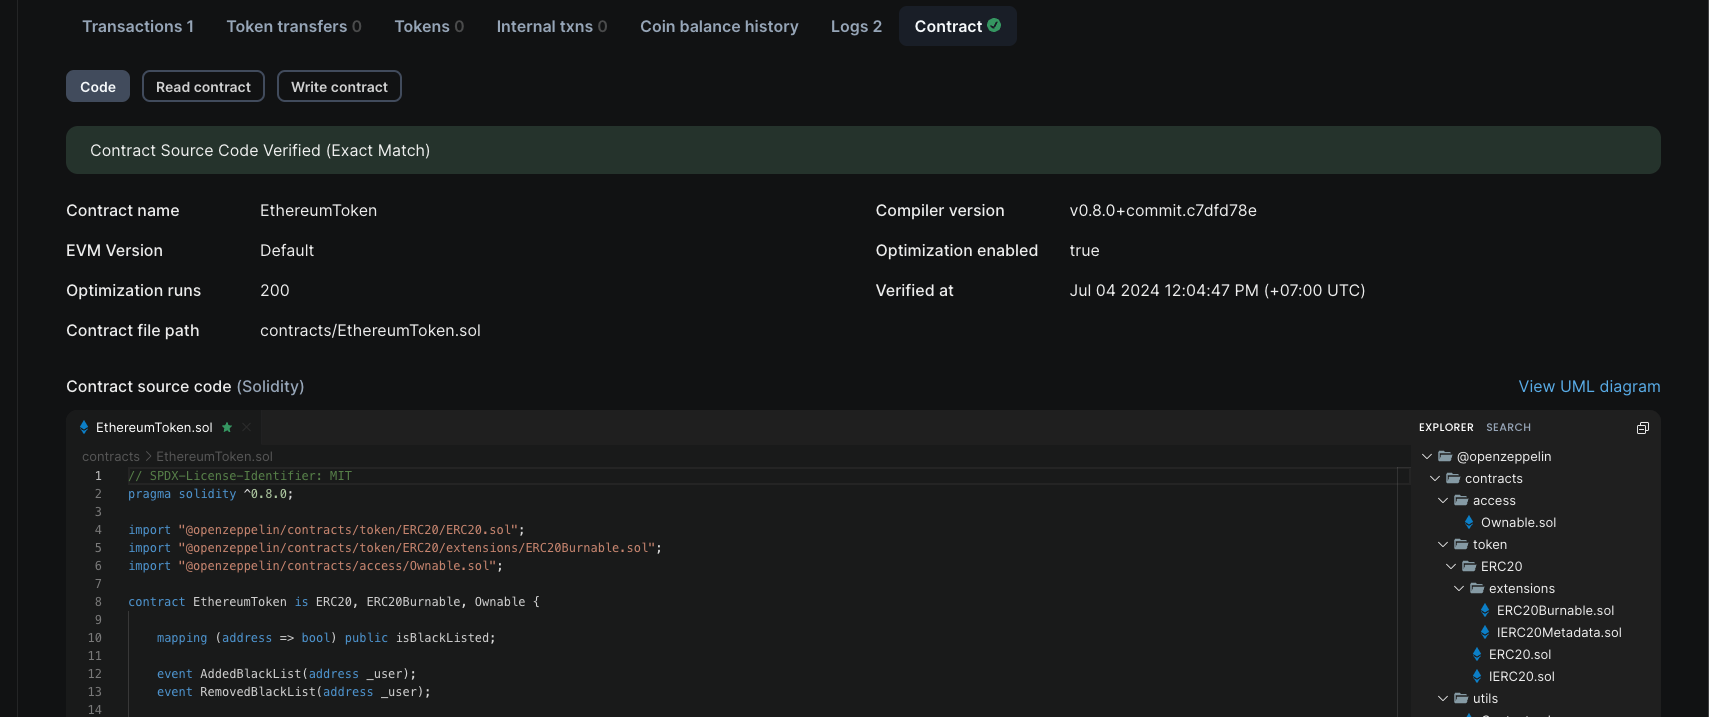The image size is (1709, 717).
Task: Click the star icon on the EthereumToken.sol tab
Action: pos(227,427)
